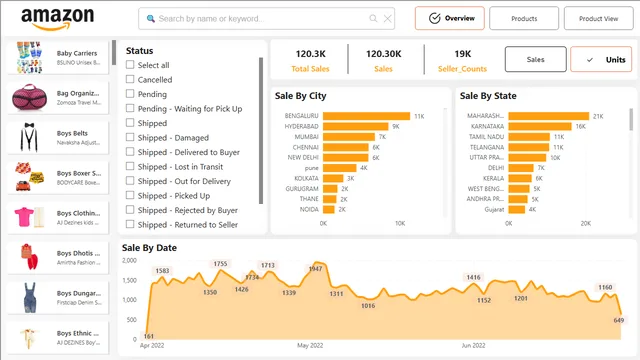The width and height of the screenshot is (640, 360).
Task: Check Shipped - Delivered to Buyer checkbox
Action: point(130,151)
